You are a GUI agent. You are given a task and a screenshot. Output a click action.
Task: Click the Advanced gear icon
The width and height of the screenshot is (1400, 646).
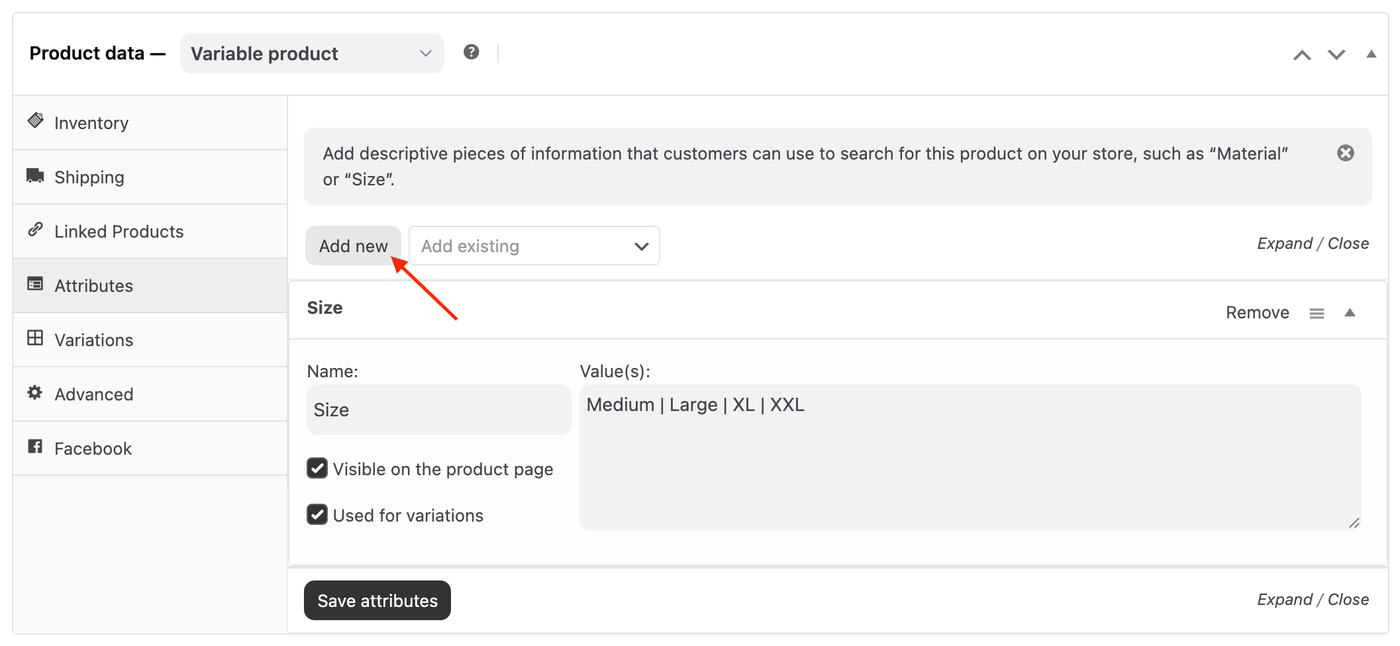click(35, 393)
